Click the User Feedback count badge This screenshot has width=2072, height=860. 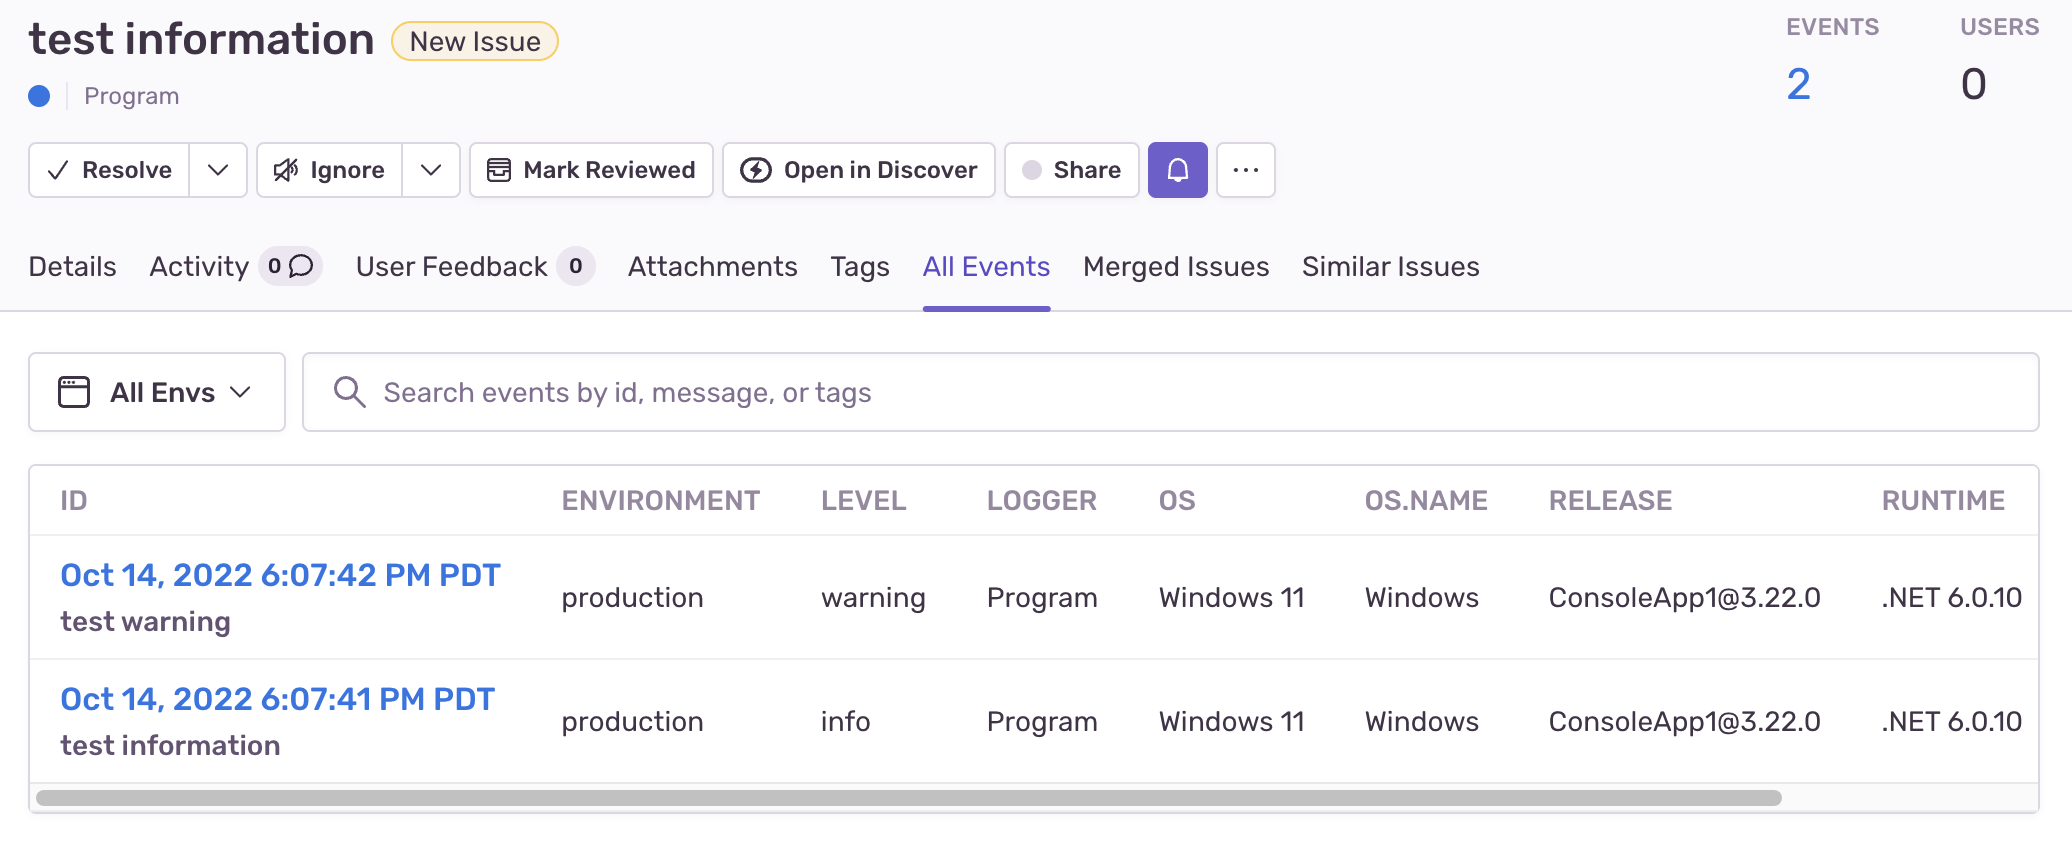(576, 266)
